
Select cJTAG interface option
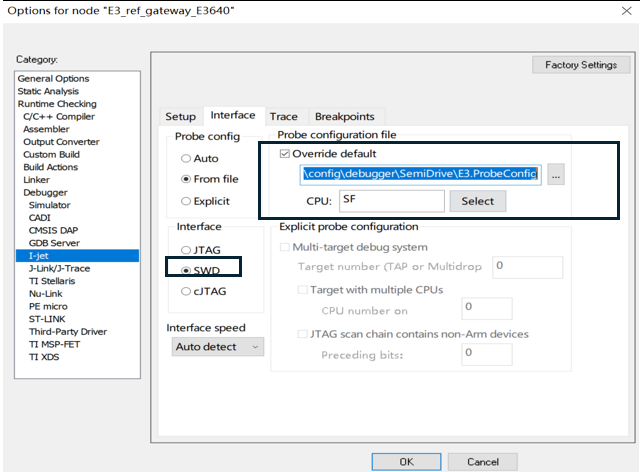click(186, 291)
